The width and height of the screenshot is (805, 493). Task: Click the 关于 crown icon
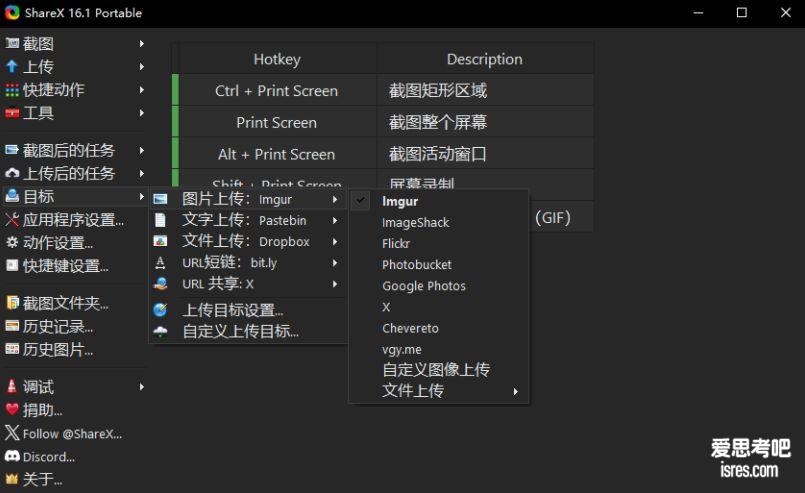[12, 479]
